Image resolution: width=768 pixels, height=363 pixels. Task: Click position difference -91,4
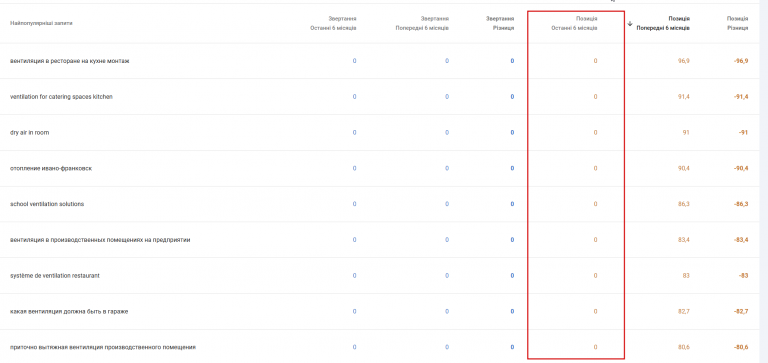pos(741,97)
